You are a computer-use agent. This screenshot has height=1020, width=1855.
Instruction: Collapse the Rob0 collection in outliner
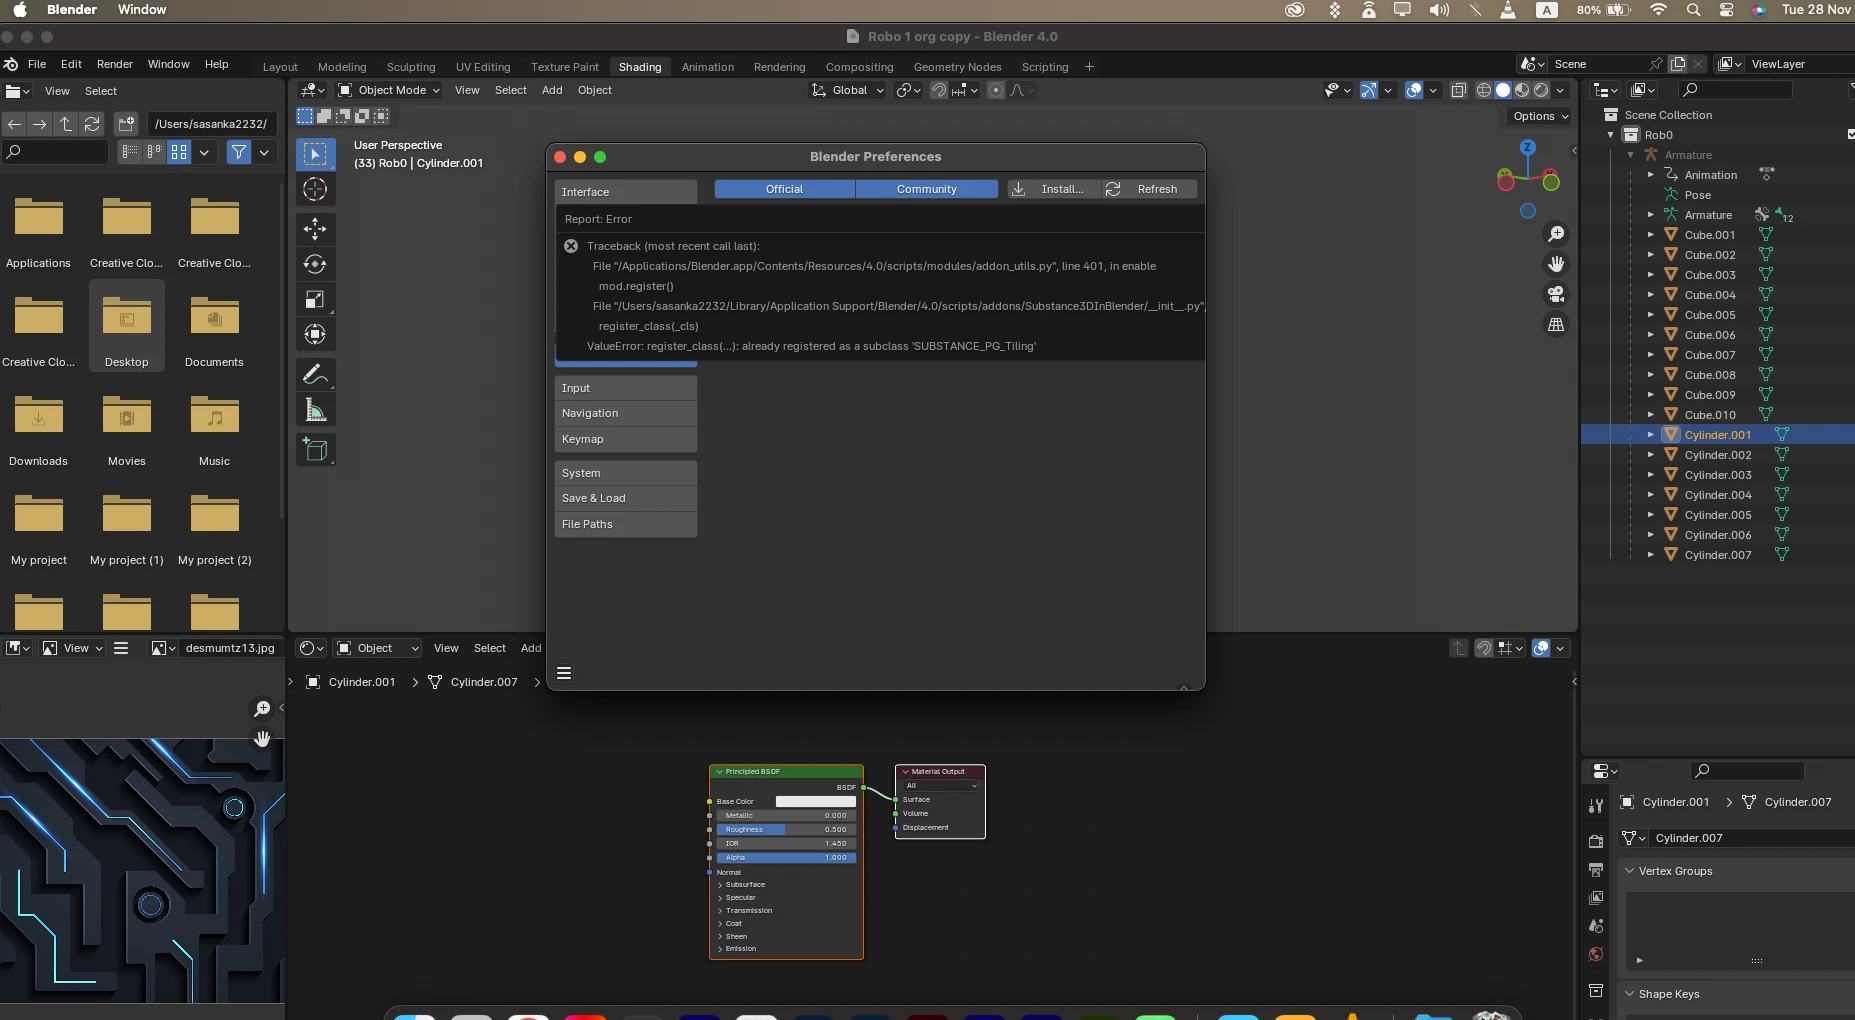1611,135
